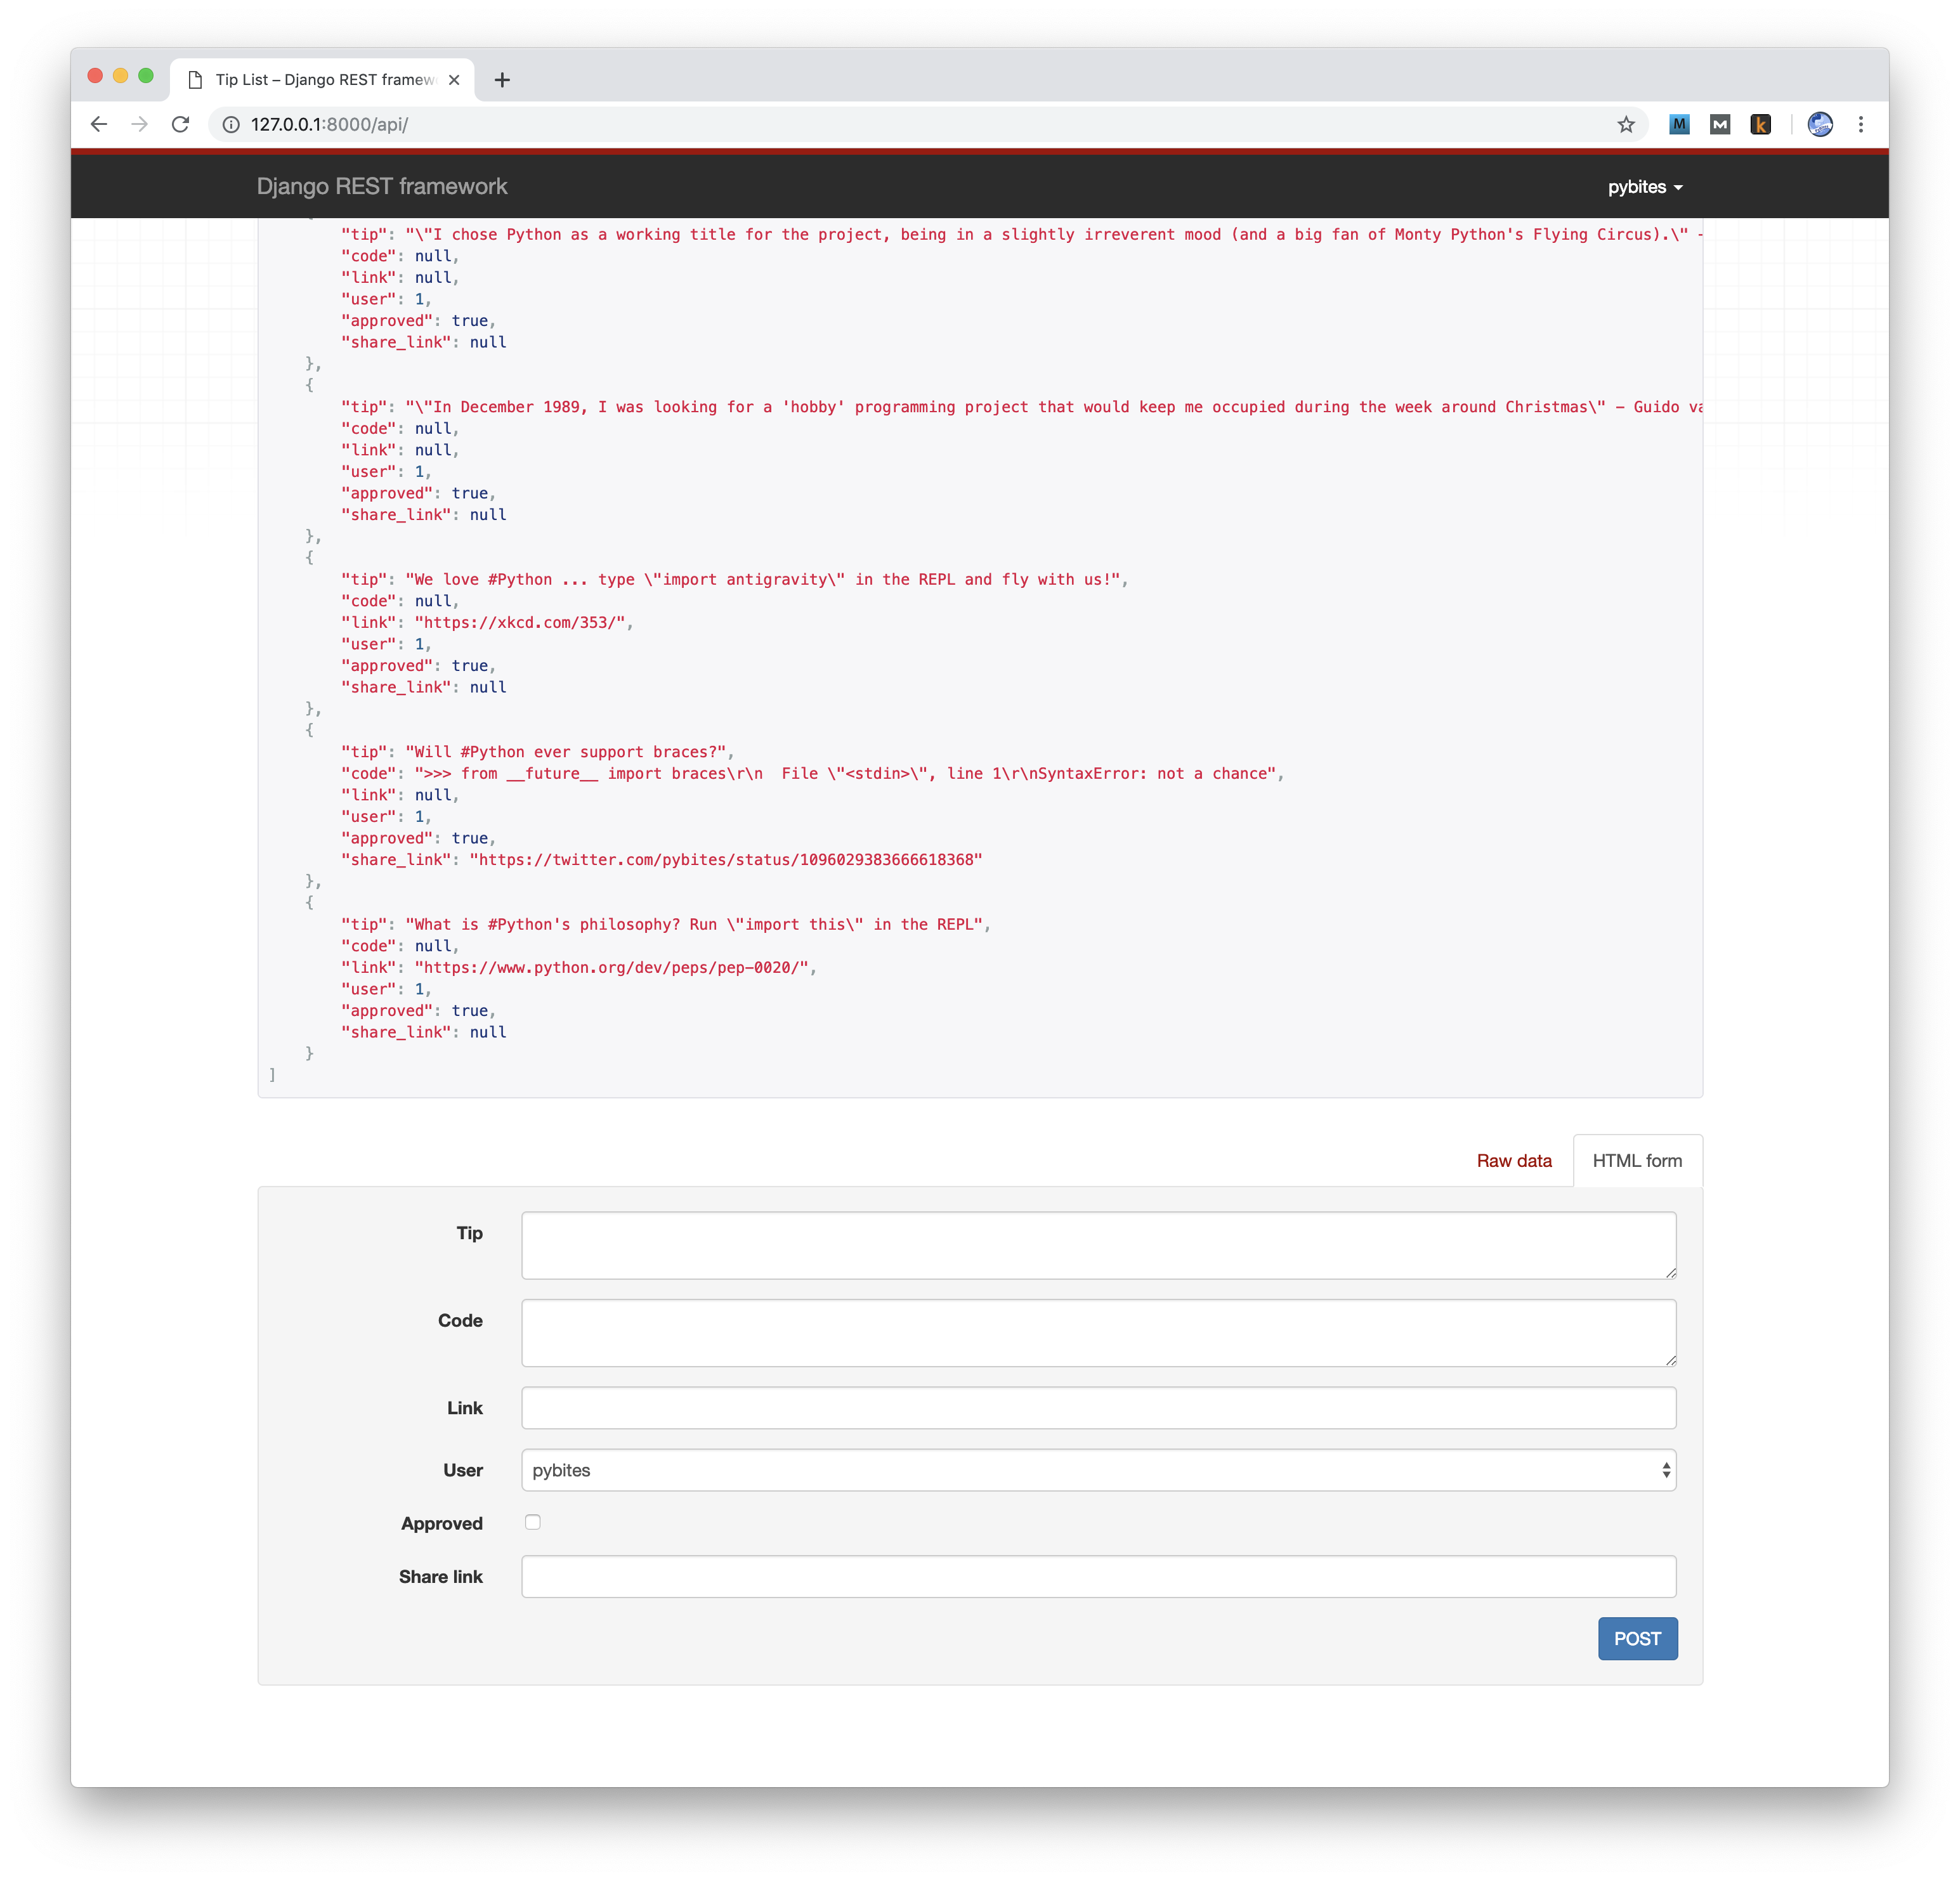This screenshot has height=1881, width=1960.
Task: Switch to the Raw data tab
Action: (1513, 1160)
